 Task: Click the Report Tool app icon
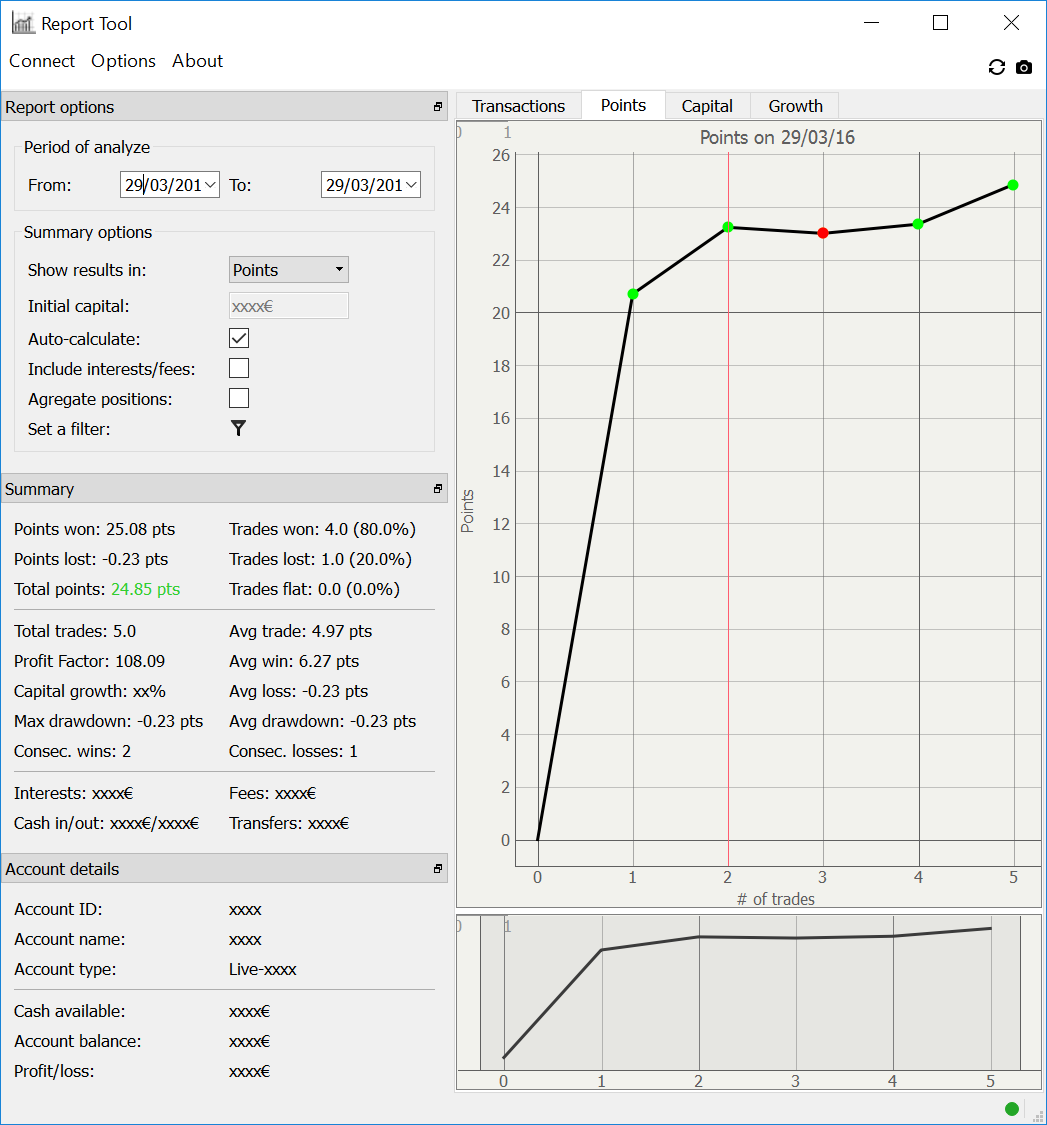click(22, 23)
